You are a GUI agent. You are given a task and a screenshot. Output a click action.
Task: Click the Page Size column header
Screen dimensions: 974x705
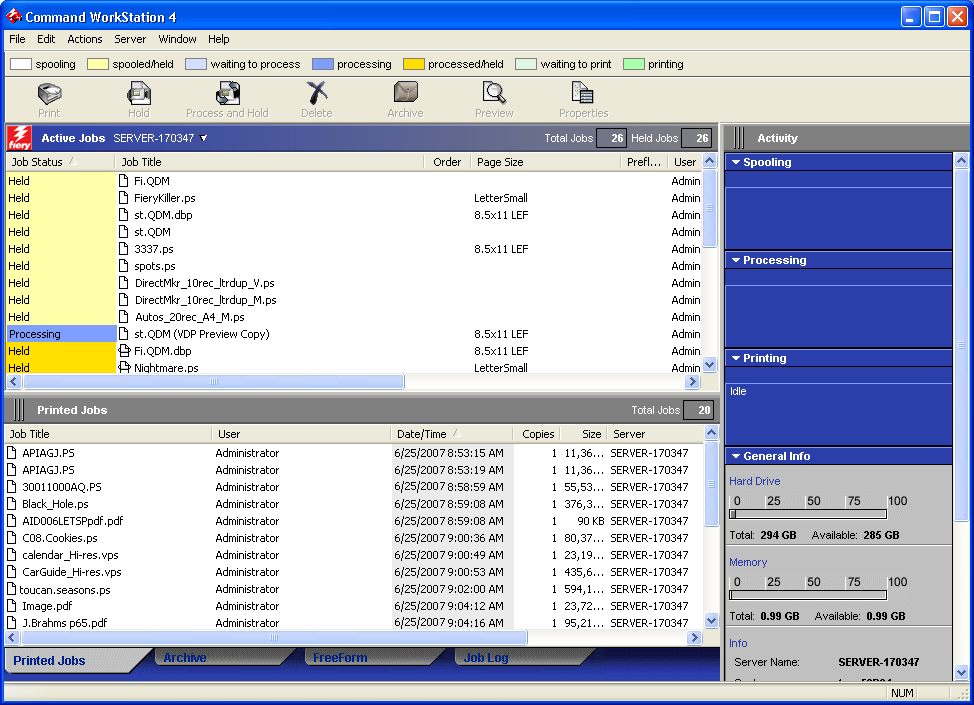tap(545, 162)
